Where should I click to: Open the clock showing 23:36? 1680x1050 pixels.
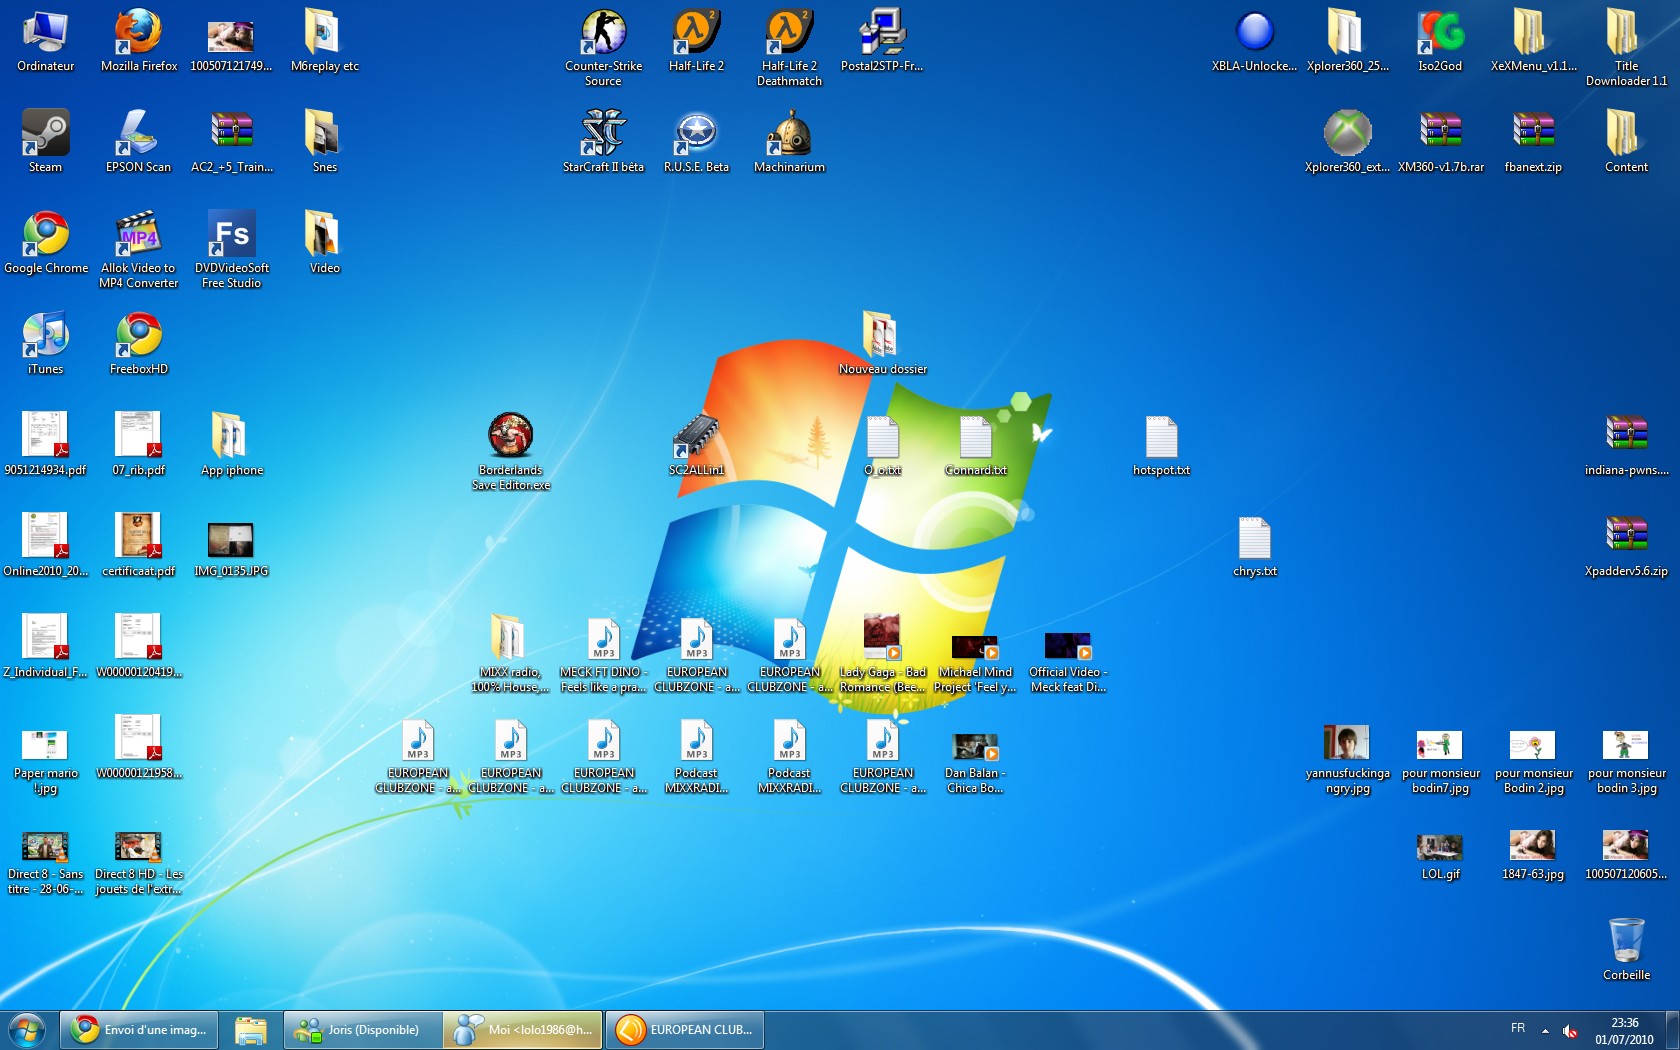pyautogui.click(x=1624, y=1031)
